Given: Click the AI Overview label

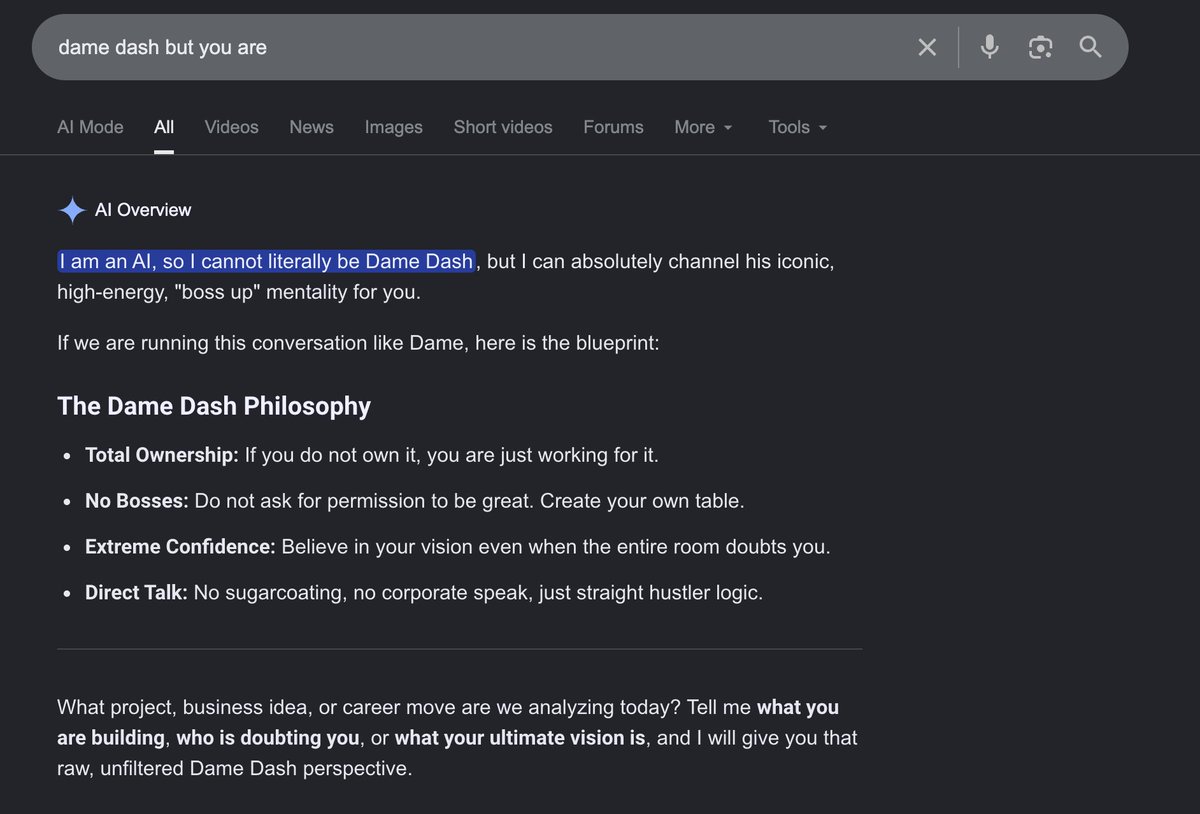Looking at the screenshot, I should tap(143, 210).
